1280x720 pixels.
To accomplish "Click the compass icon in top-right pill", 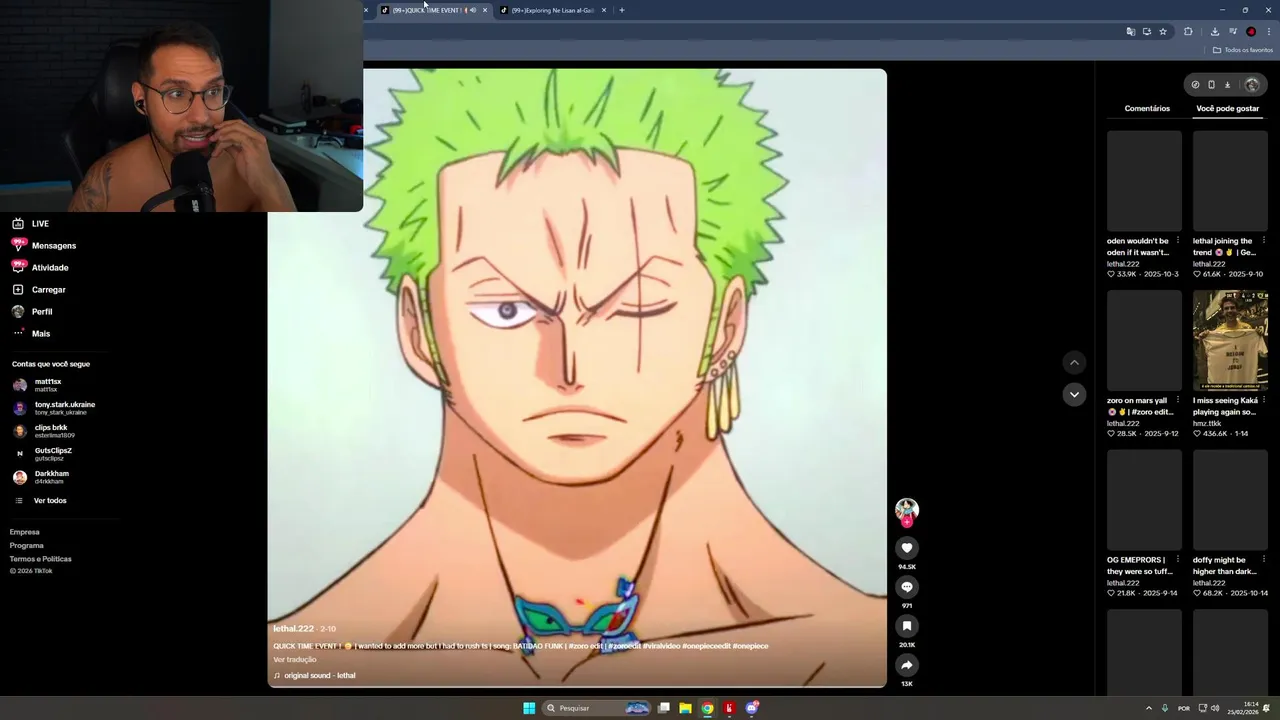I will 1195,85.
